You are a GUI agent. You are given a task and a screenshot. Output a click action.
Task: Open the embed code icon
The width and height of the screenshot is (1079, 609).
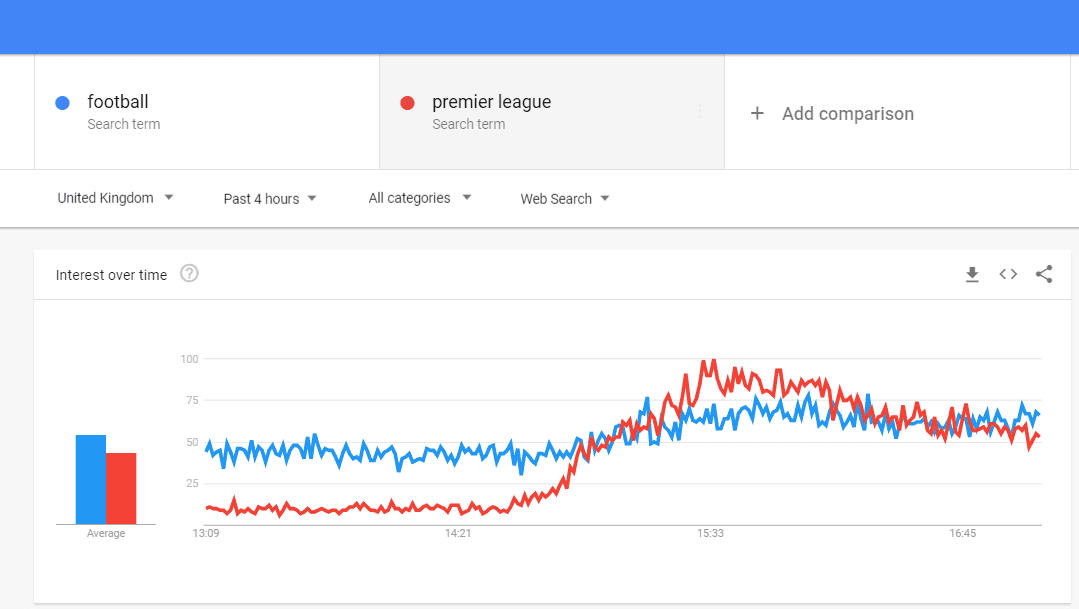coord(1008,274)
